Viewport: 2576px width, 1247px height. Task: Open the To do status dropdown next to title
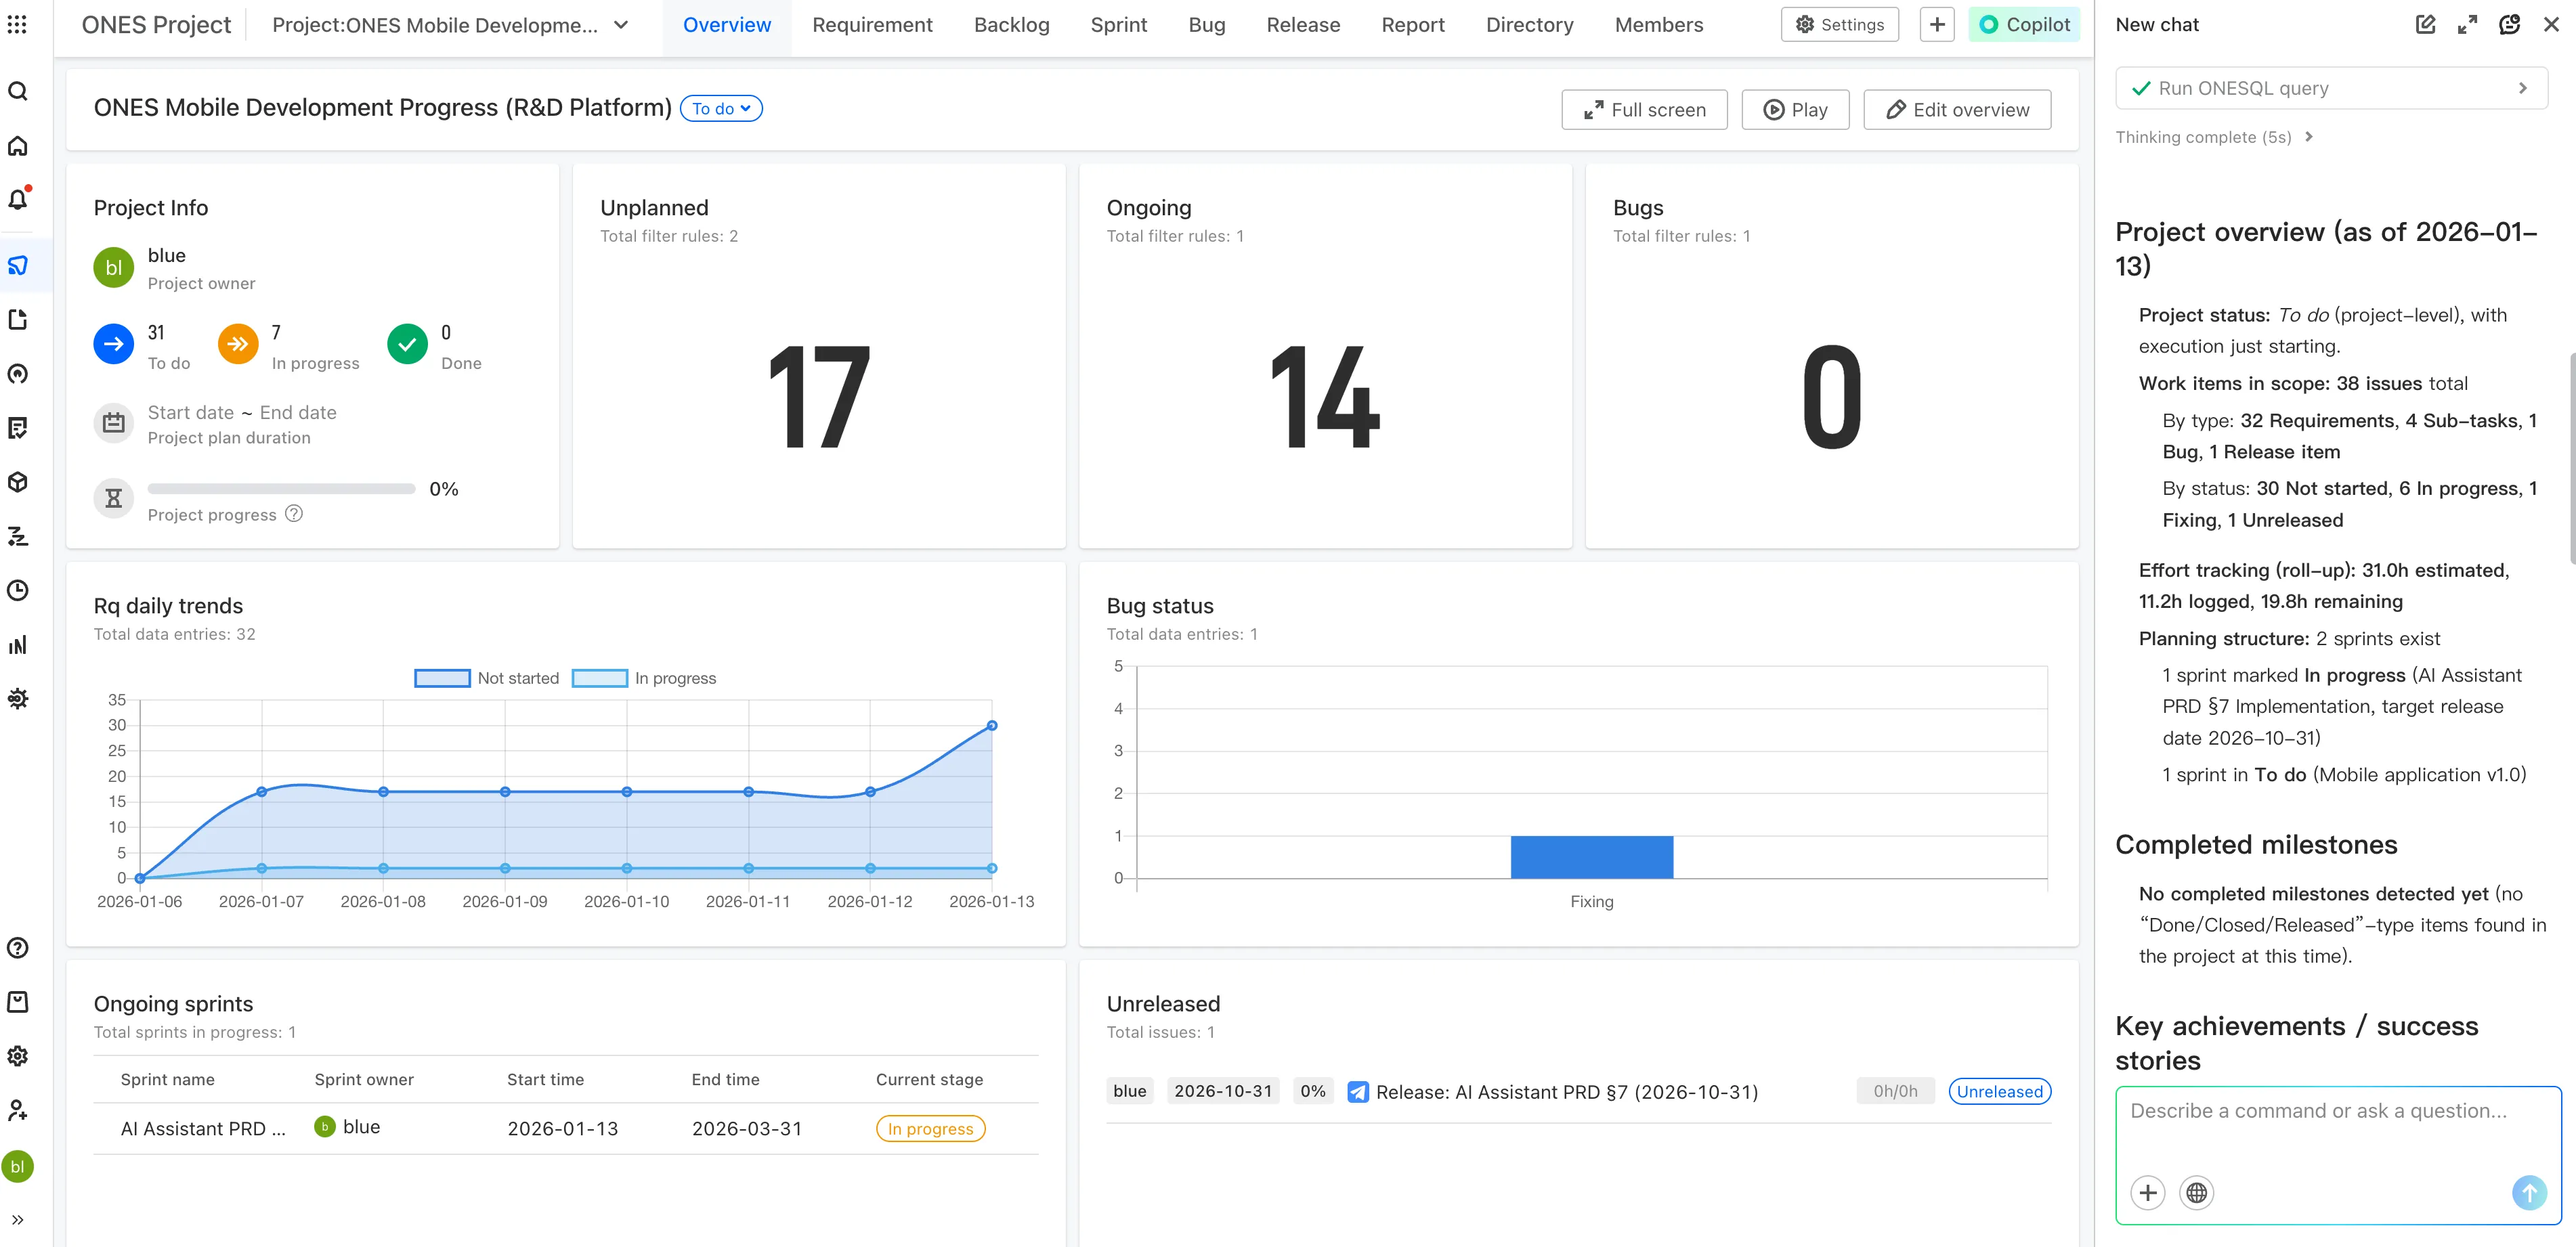(720, 108)
